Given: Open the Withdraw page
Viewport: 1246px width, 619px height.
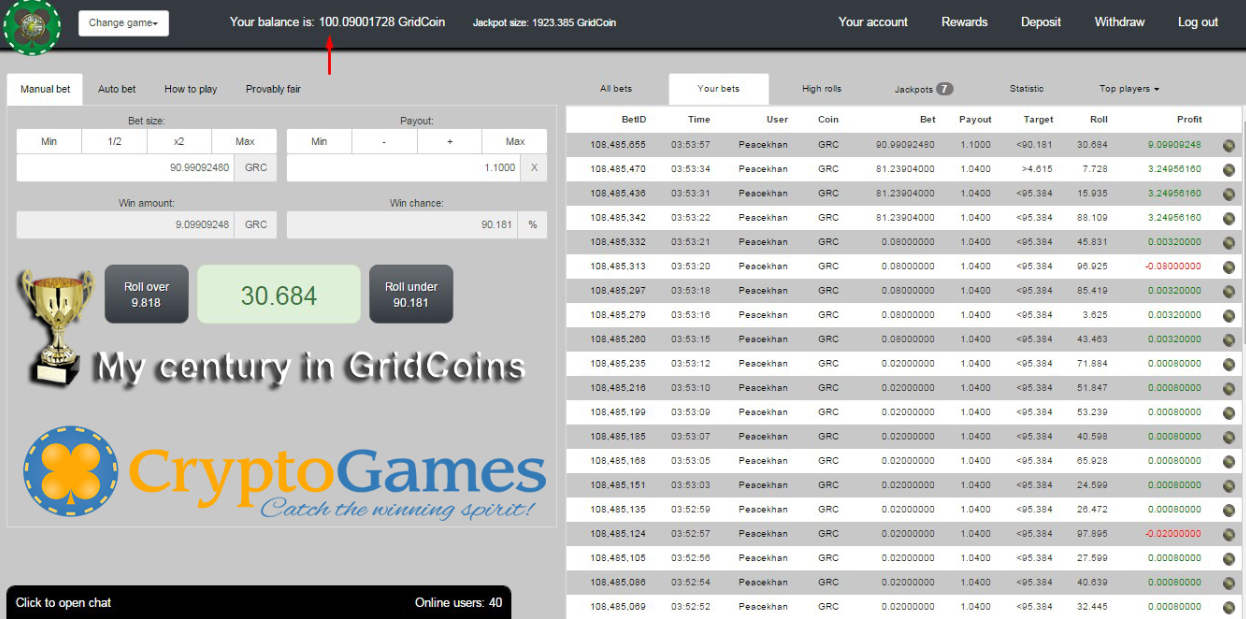Looking at the screenshot, I should (x=1120, y=22).
